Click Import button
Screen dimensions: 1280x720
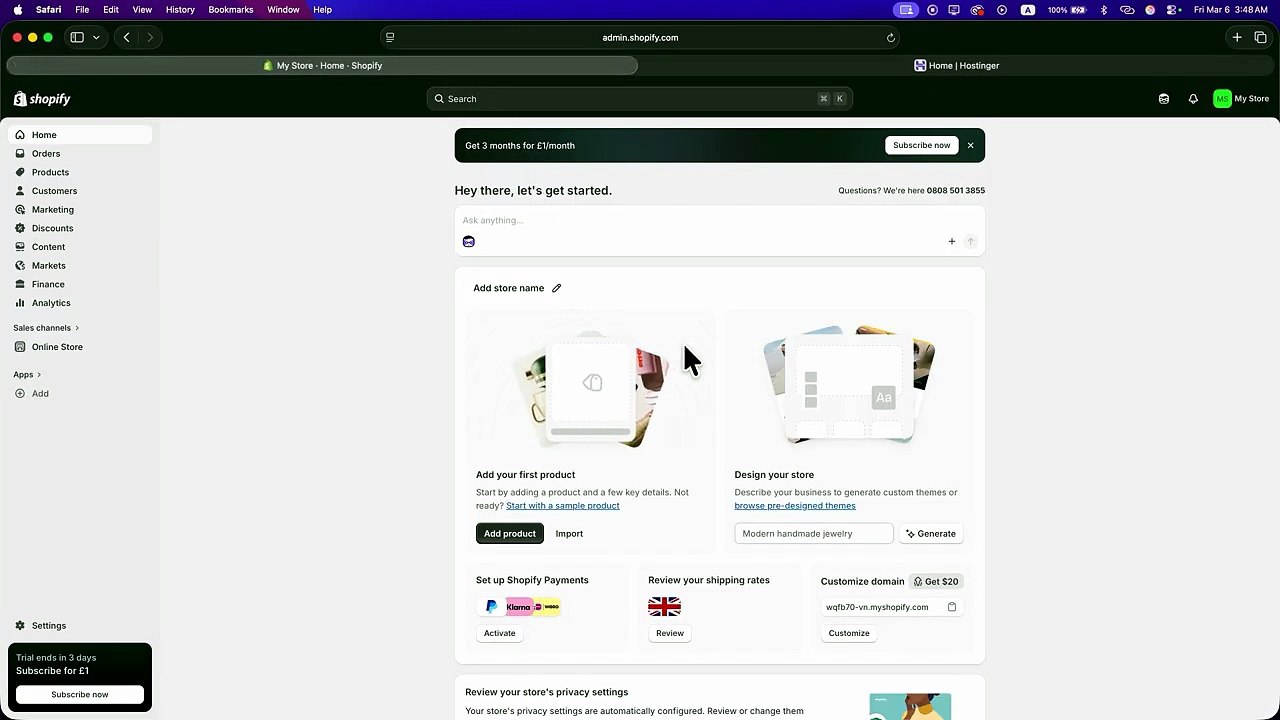tap(569, 534)
